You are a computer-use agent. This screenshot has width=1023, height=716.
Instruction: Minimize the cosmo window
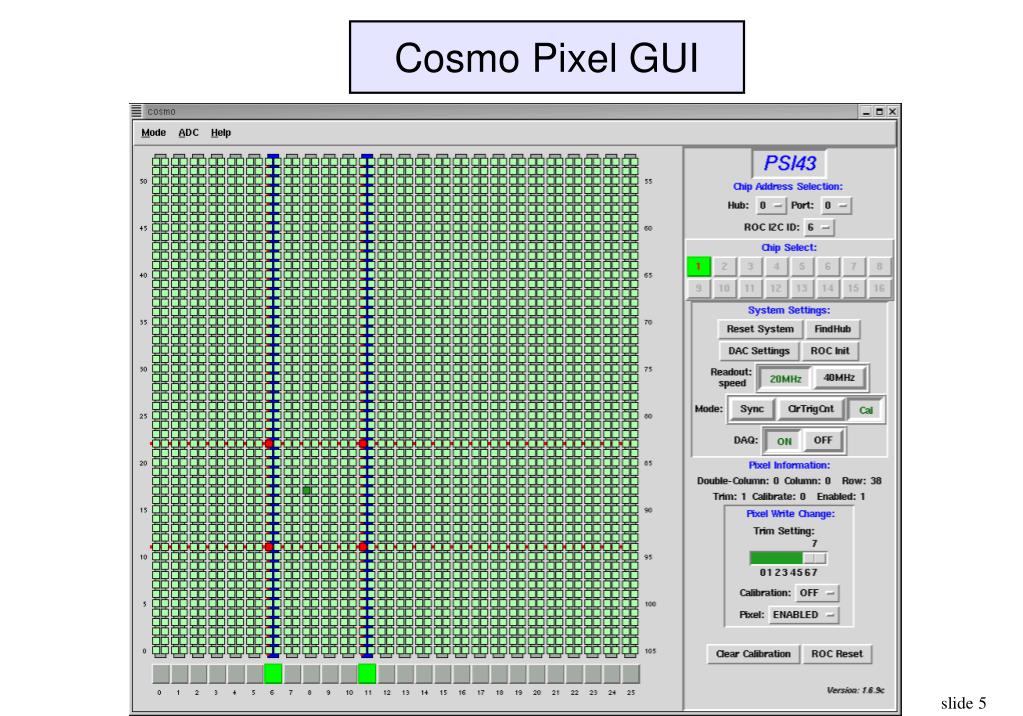(x=866, y=112)
